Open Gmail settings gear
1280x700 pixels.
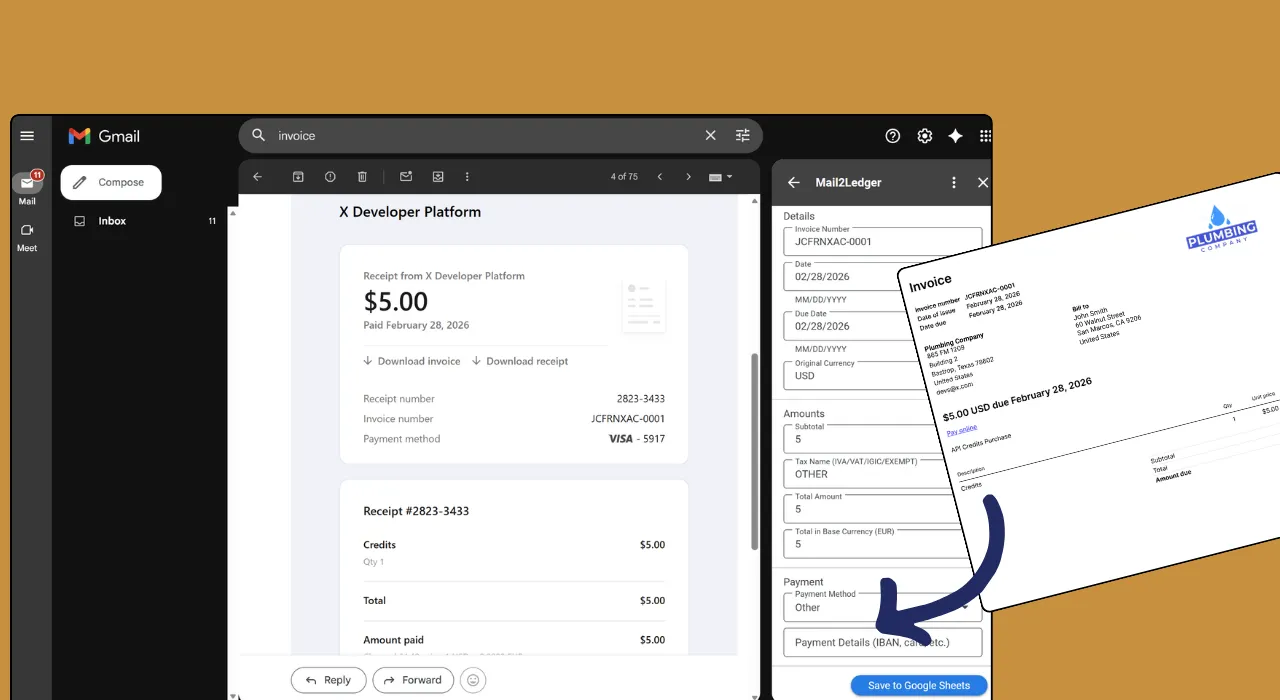point(925,136)
